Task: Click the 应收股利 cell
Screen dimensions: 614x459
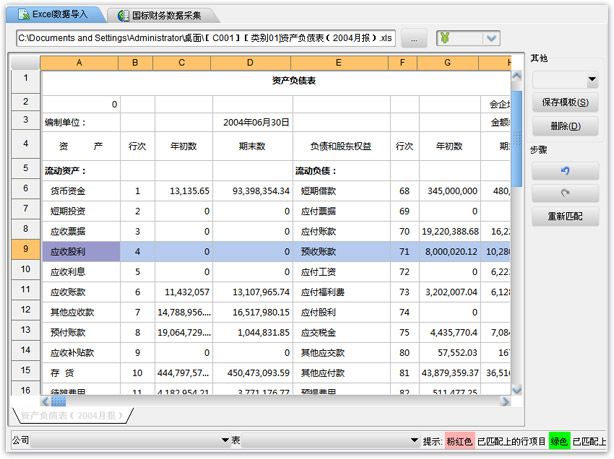Action: pyautogui.click(x=81, y=251)
